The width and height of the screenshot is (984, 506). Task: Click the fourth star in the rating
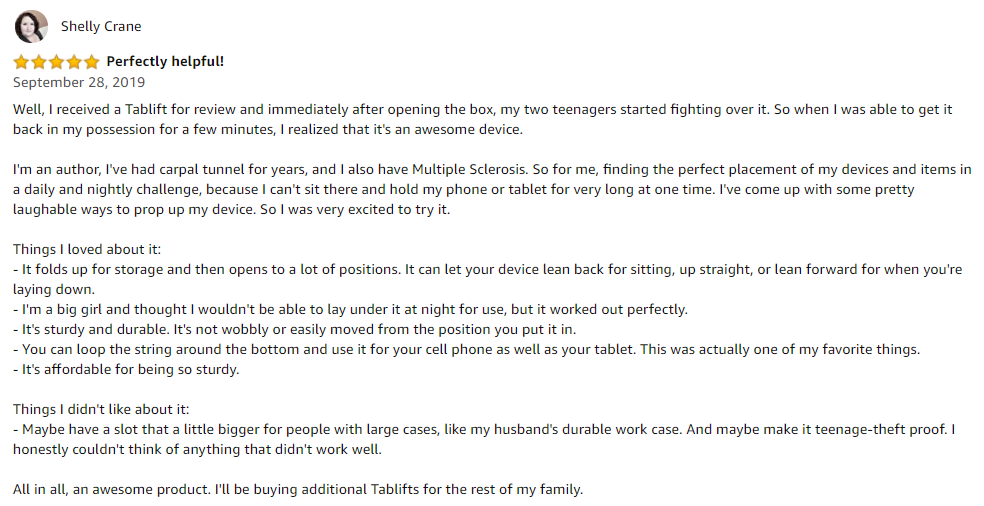click(74, 62)
